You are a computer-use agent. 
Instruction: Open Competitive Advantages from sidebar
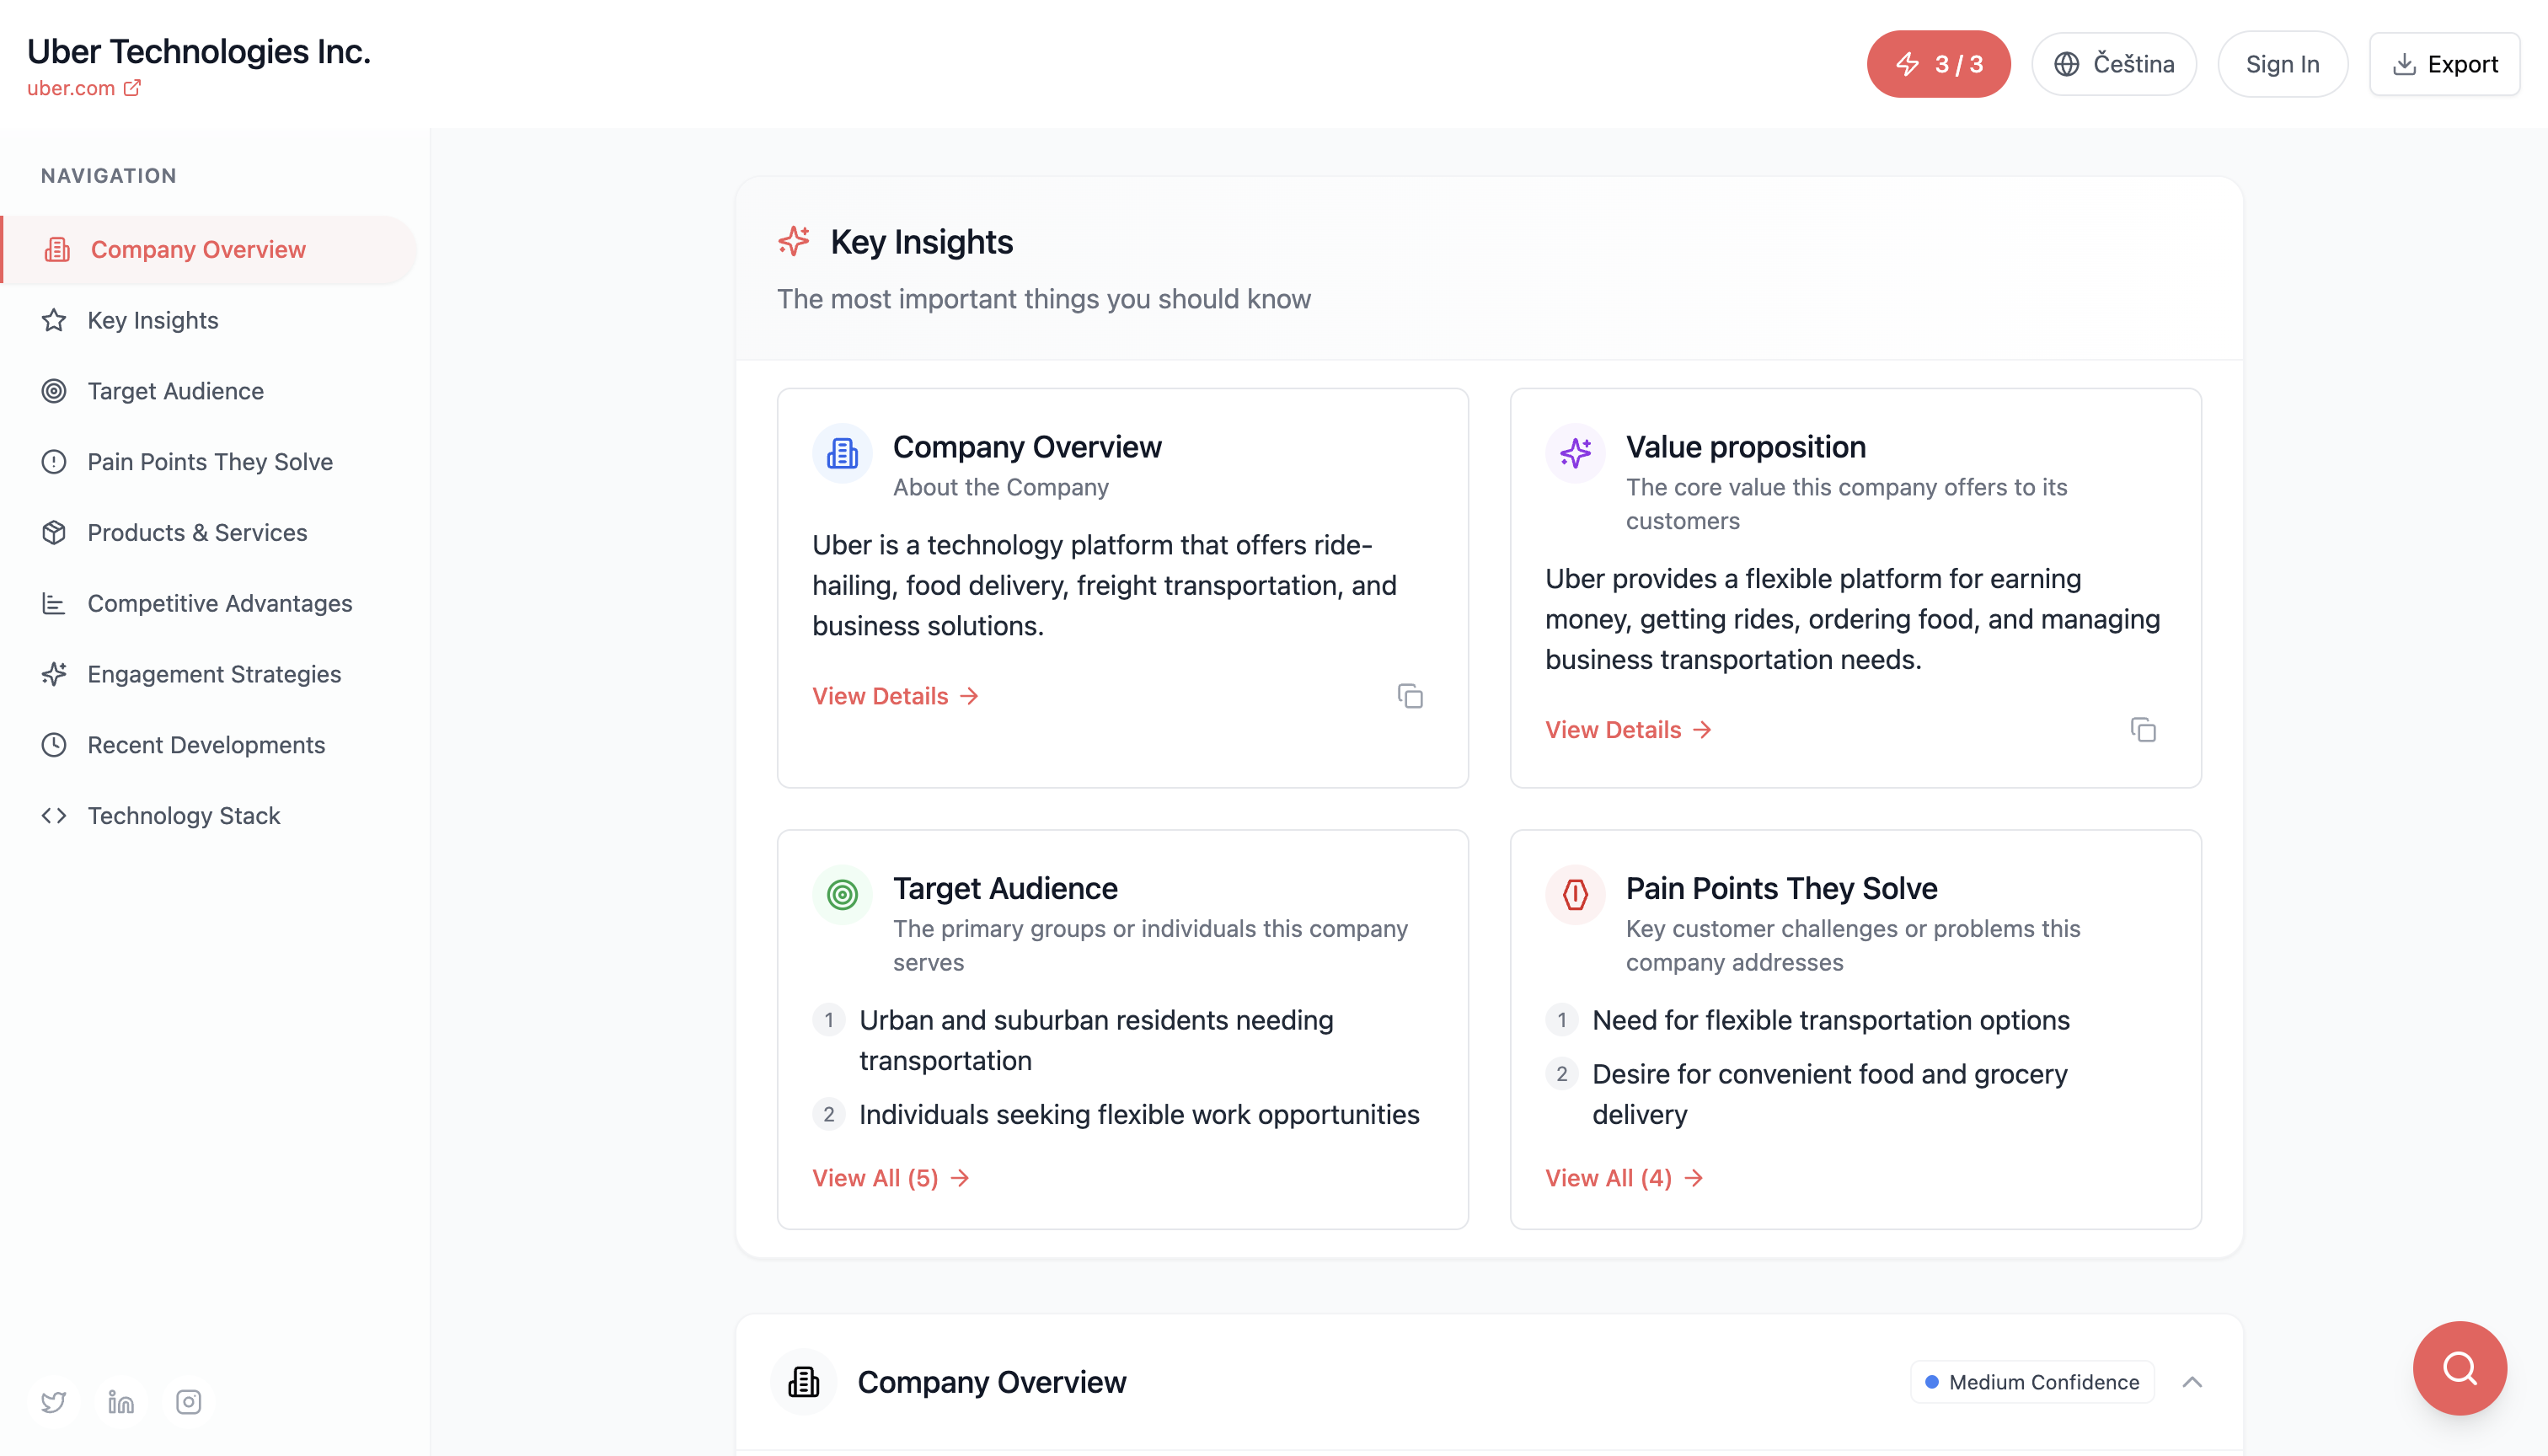click(220, 603)
